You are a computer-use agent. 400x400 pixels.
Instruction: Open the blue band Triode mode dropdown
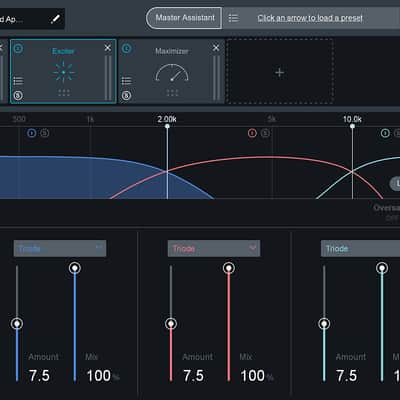[60, 248]
